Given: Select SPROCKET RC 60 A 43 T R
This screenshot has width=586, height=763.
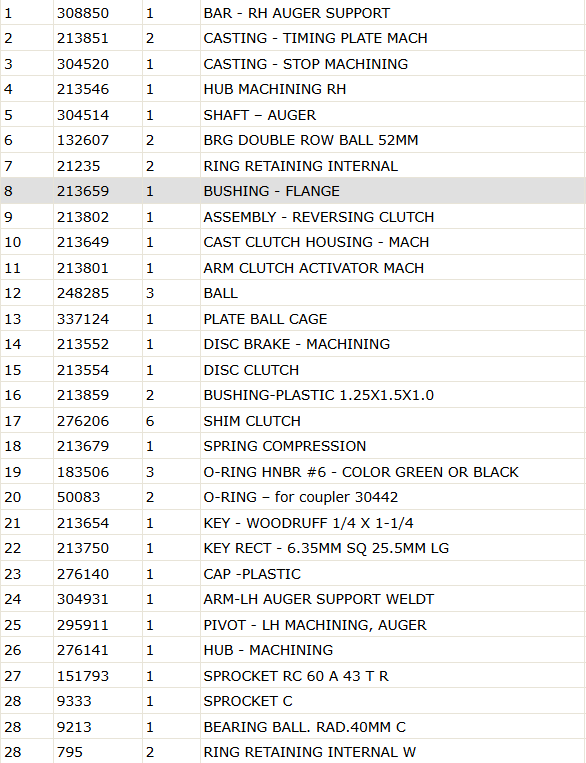Looking at the screenshot, I should coord(296,676).
